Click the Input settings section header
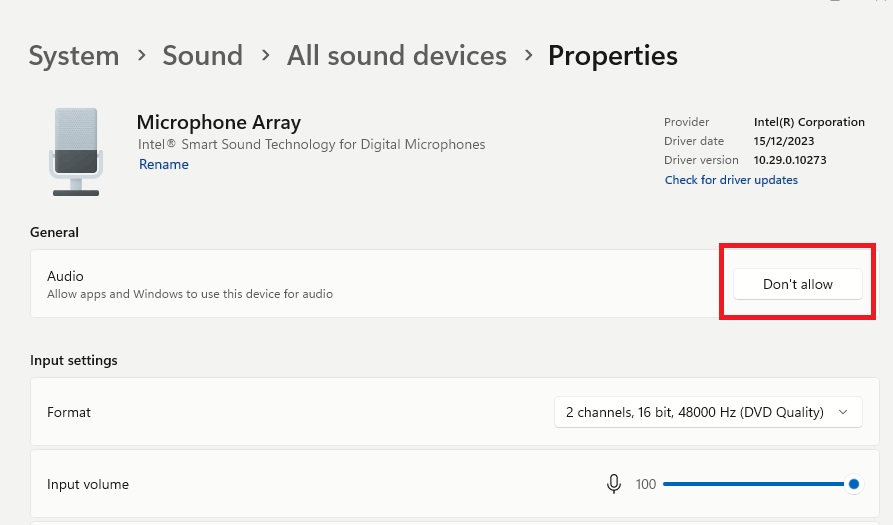Screen dimensions: 893x525 tap(74, 360)
